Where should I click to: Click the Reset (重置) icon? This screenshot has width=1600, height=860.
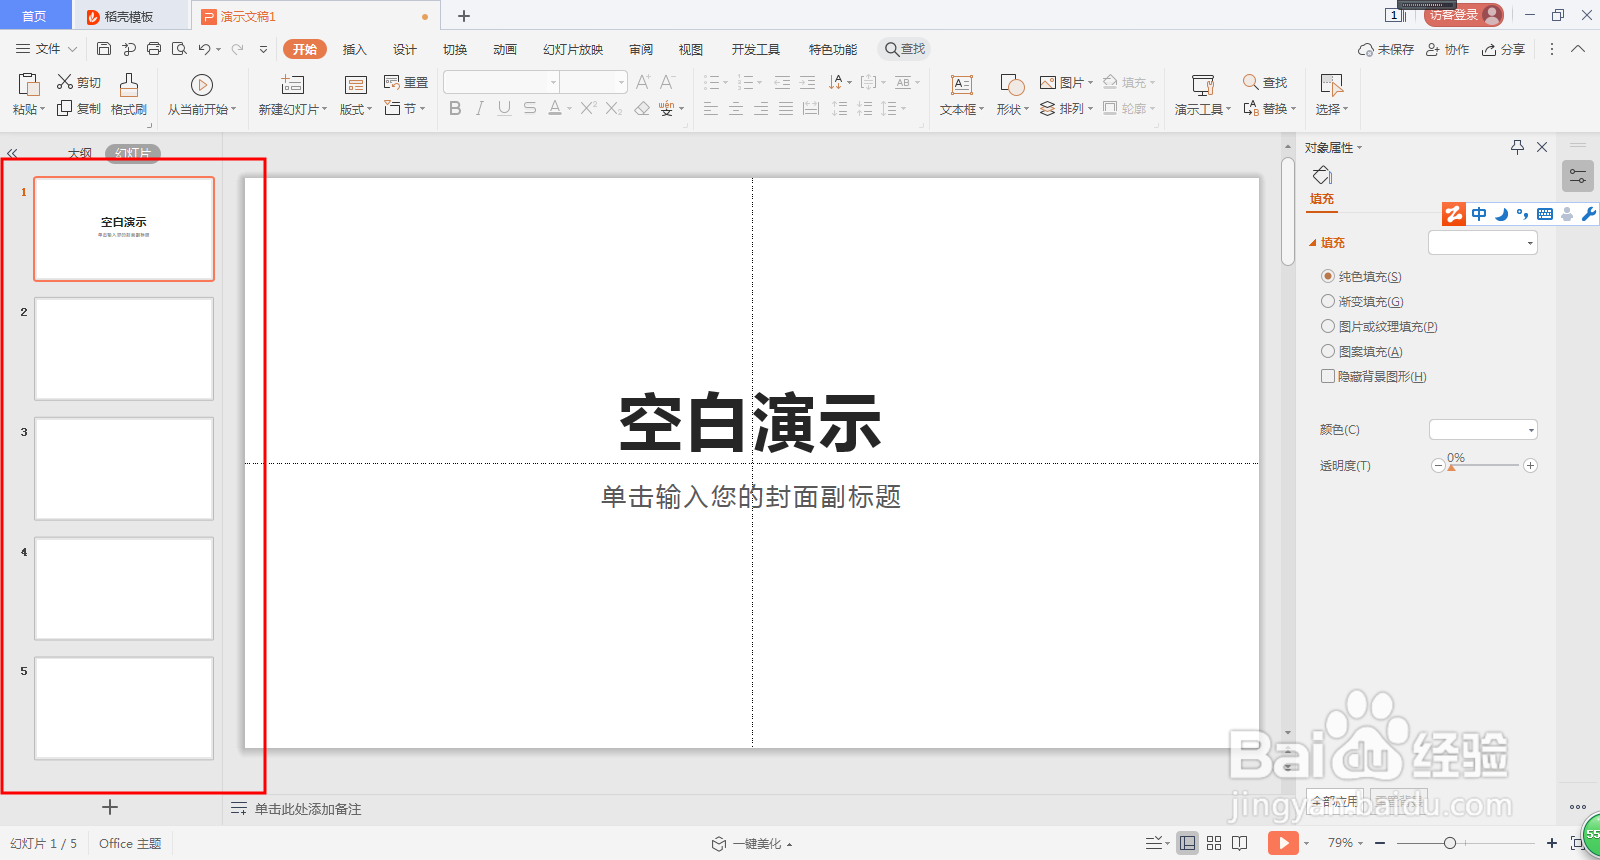point(392,82)
